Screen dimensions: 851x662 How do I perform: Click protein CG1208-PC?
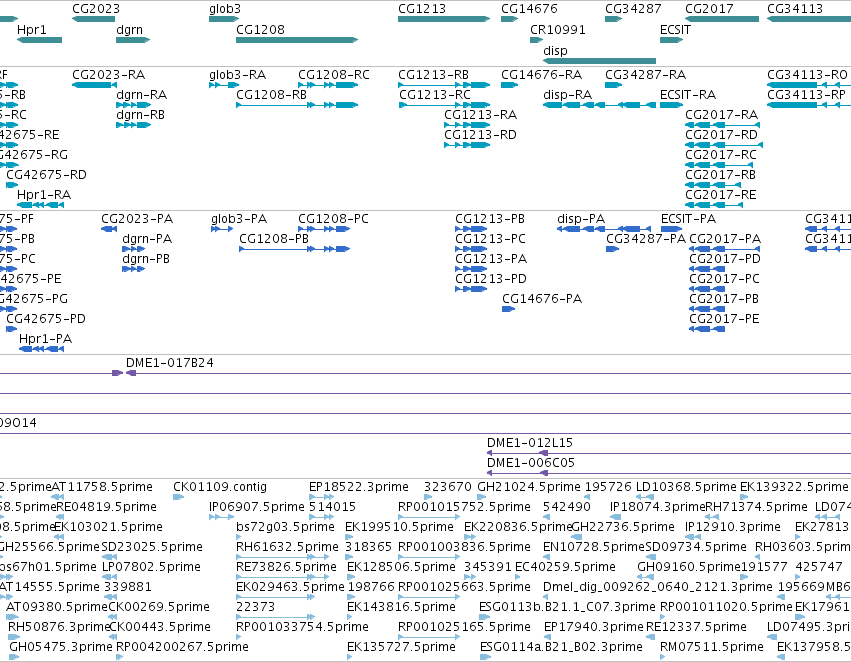323,228
